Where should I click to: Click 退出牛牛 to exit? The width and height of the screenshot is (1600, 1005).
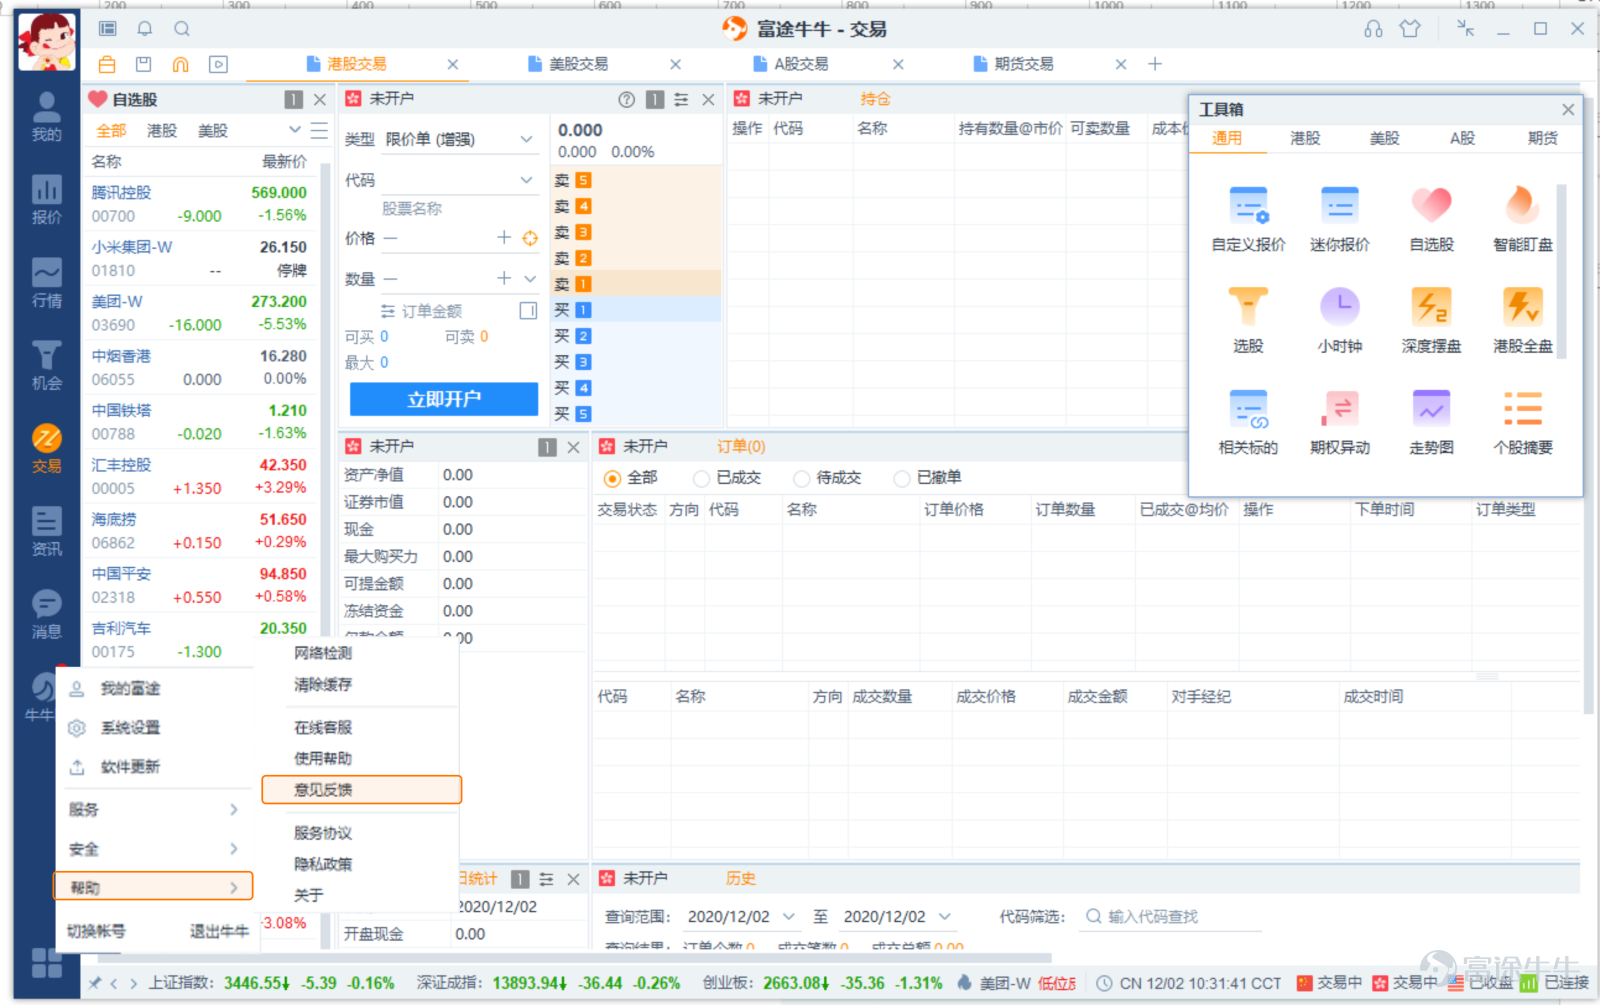219,931
